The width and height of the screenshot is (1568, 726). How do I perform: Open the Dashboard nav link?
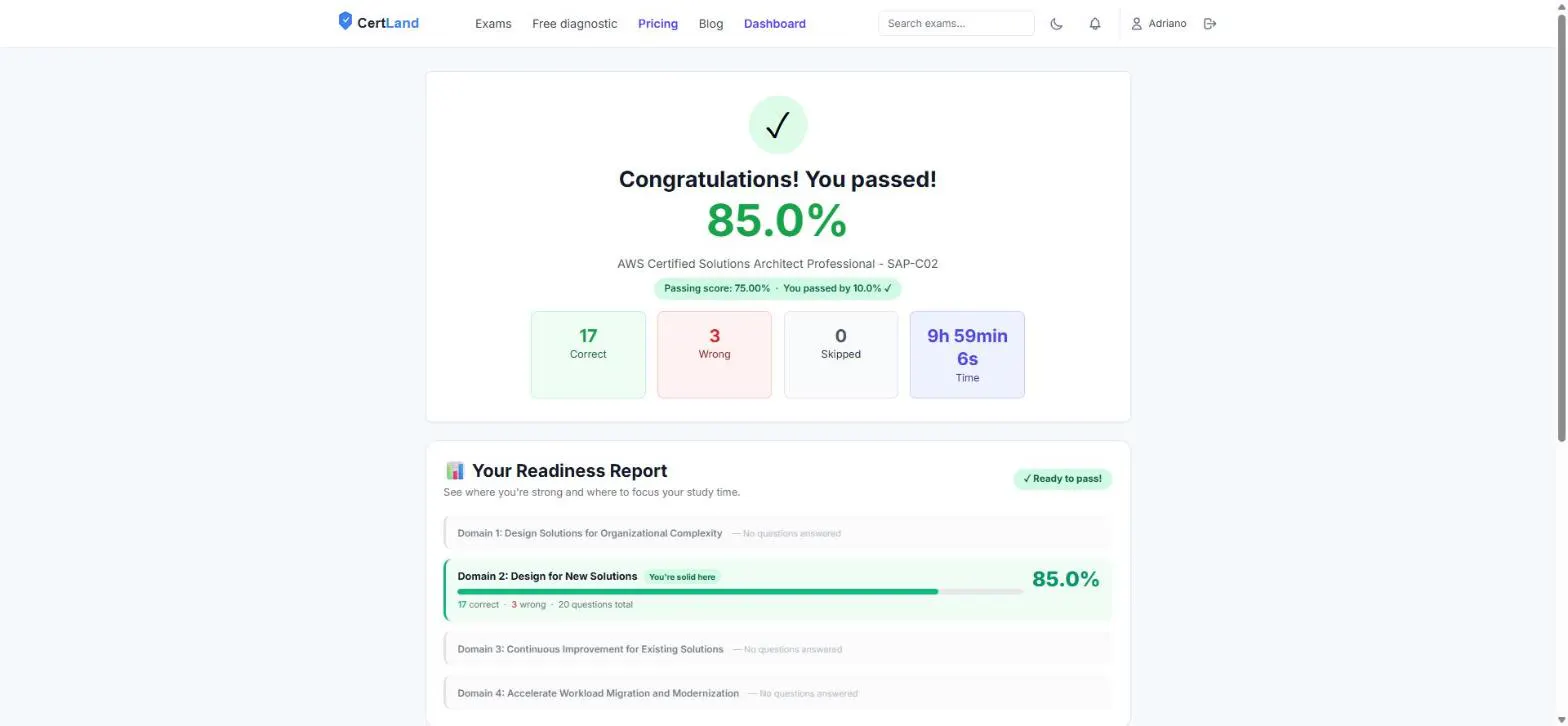click(775, 24)
